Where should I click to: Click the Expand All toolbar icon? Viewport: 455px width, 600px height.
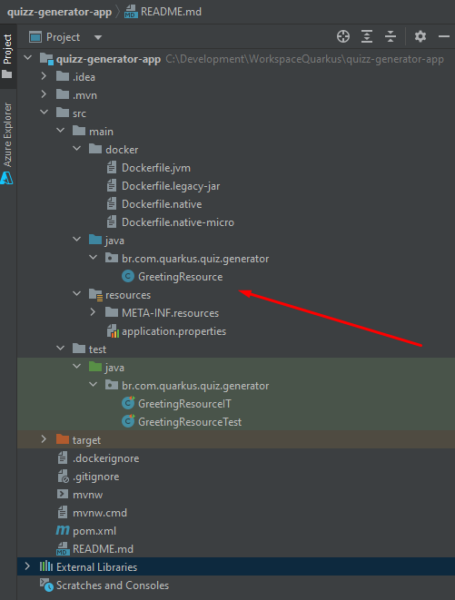pos(367,37)
